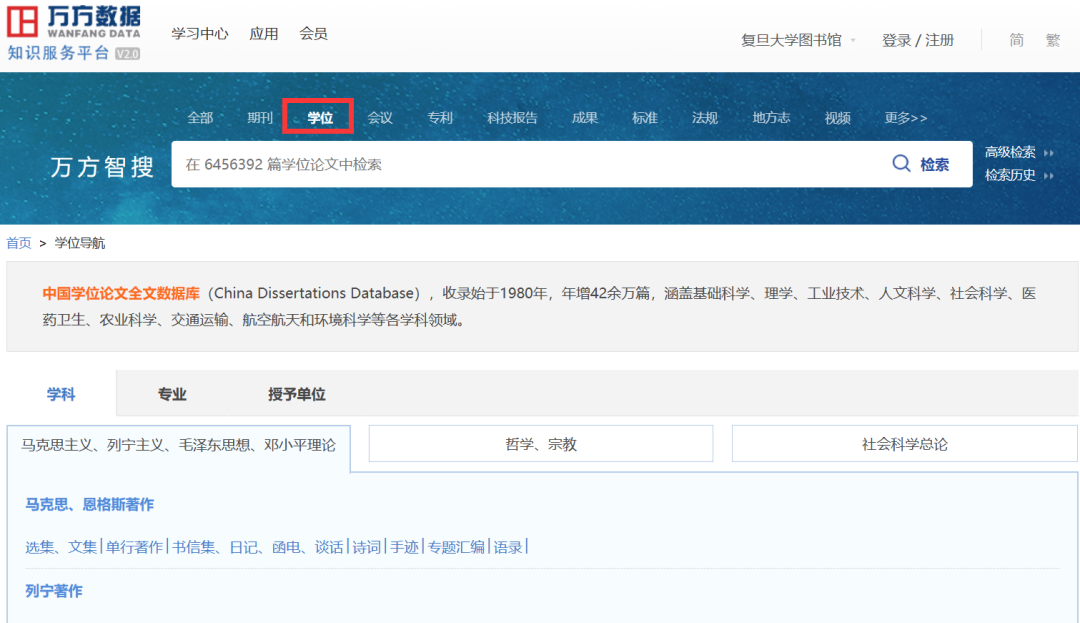
Task: Open 单行著作 subcategory
Action: [134, 547]
